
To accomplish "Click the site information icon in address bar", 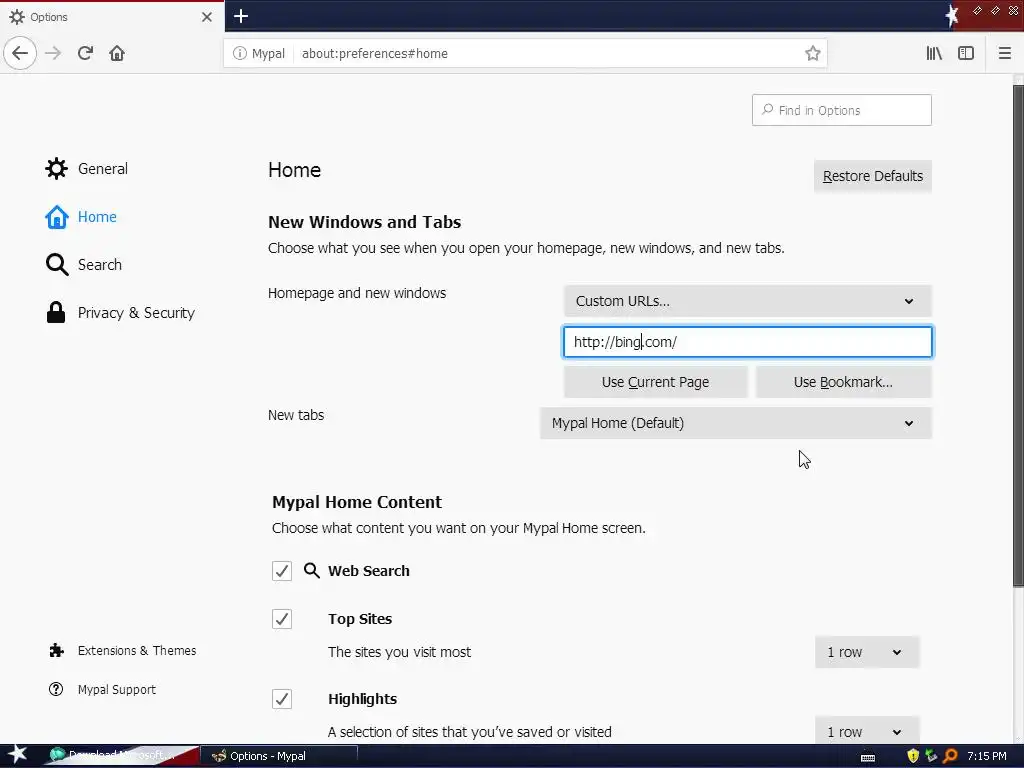I will click(240, 54).
